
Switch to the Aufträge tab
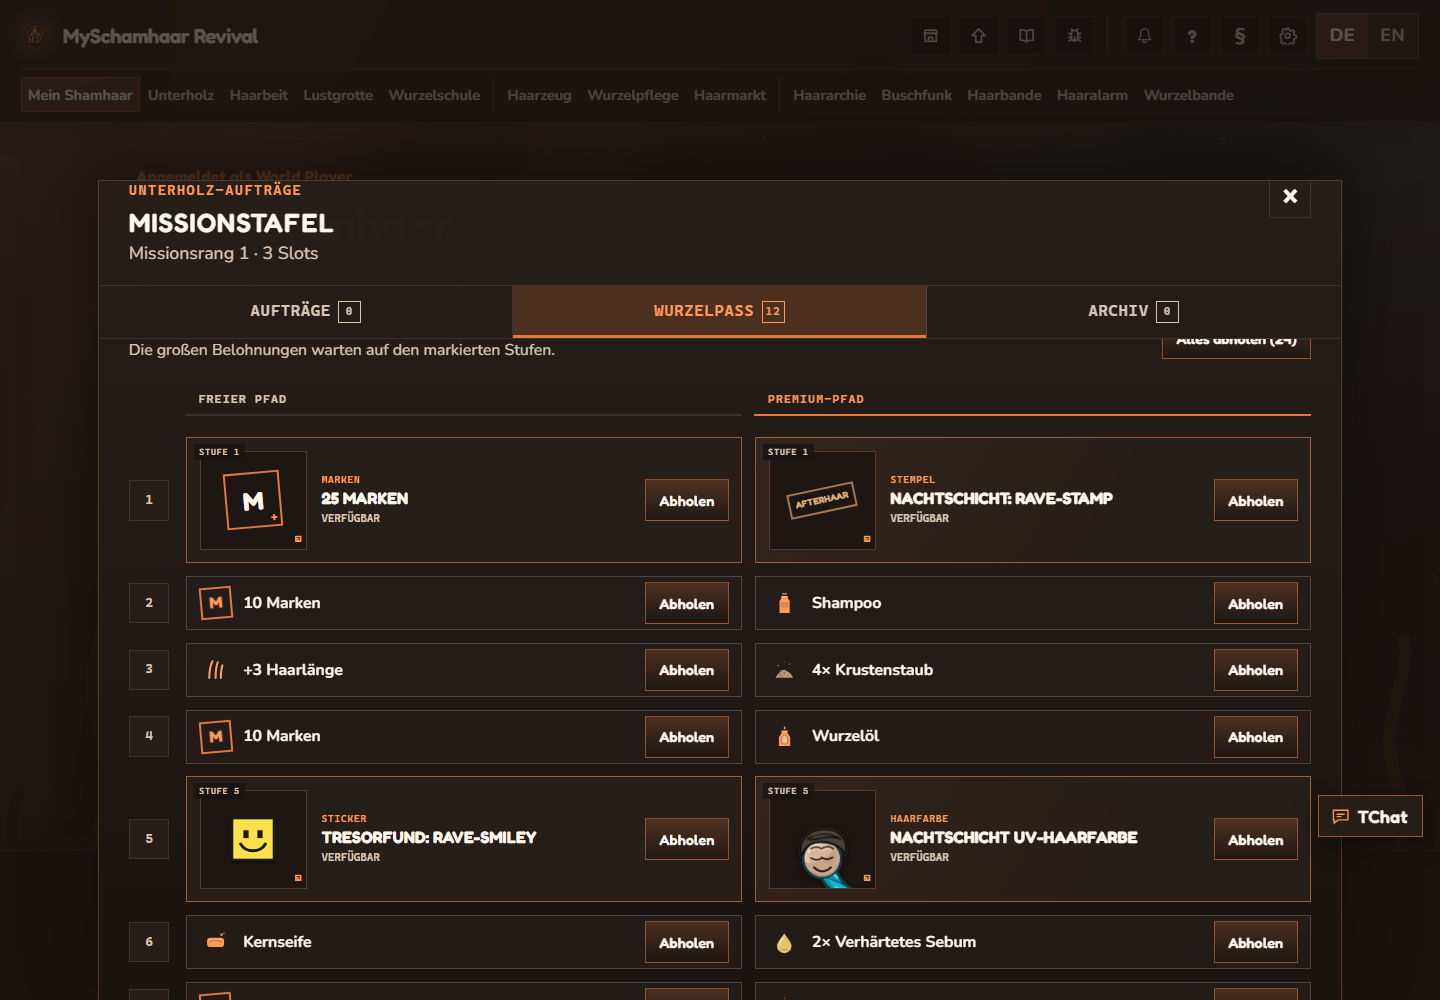pyautogui.click(x=305, y=311)
